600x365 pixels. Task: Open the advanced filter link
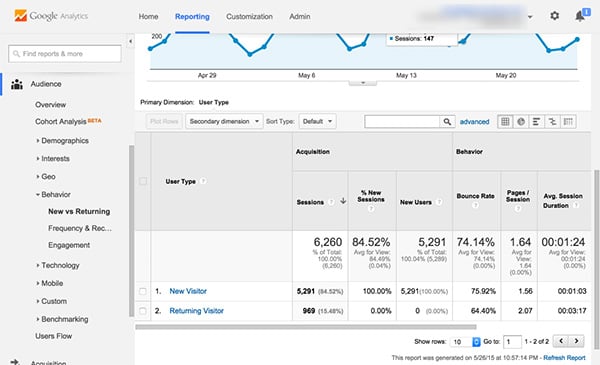point(474,122)
